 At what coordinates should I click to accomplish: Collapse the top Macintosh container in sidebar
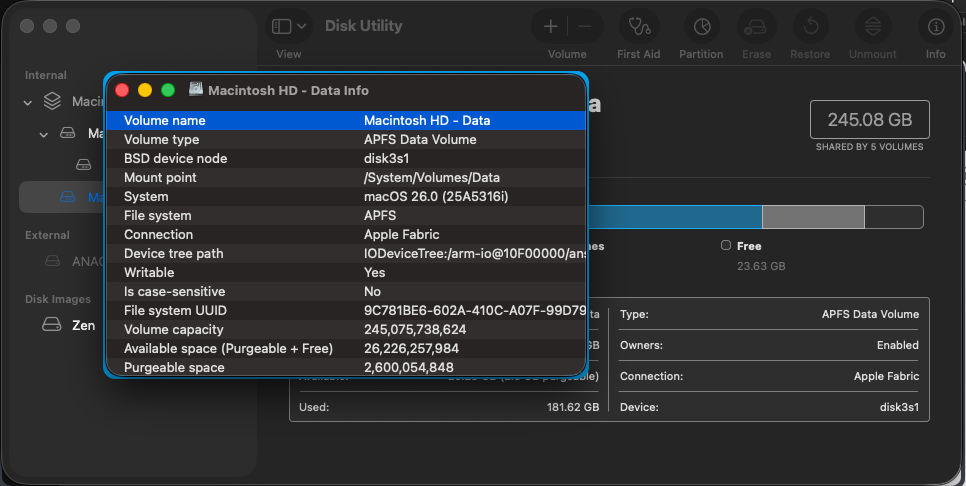pos(28,102)
